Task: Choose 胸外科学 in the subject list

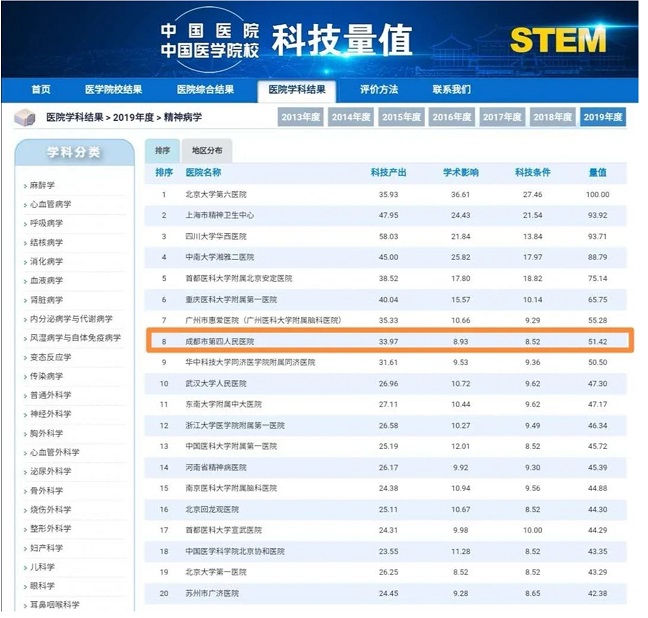Action: (46, 433)
